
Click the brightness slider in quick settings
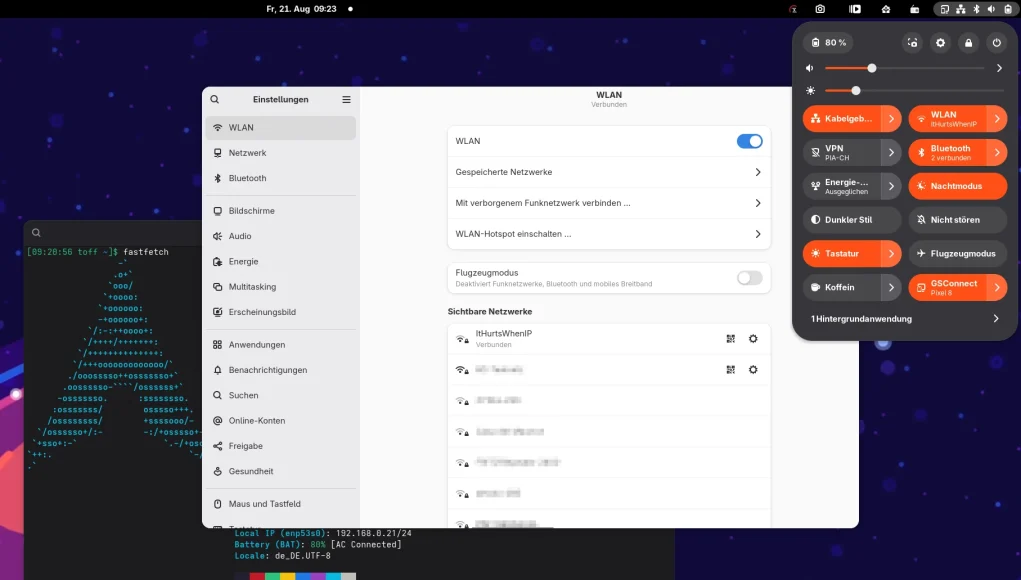click(x=914, y=91)
